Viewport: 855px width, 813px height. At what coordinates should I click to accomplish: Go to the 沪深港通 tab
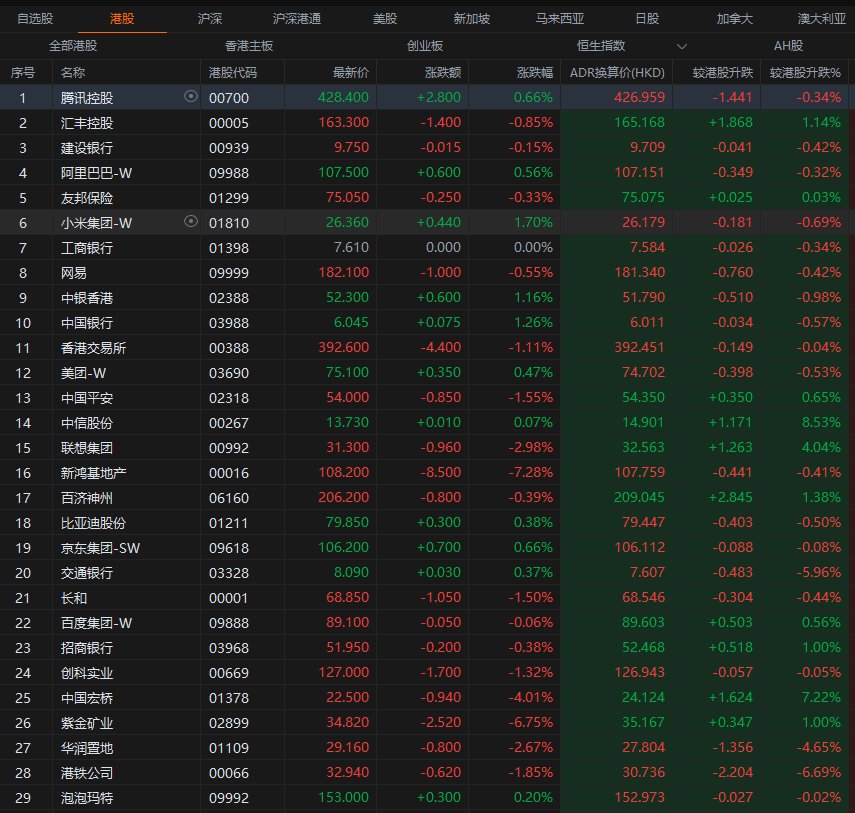point(297,19)
